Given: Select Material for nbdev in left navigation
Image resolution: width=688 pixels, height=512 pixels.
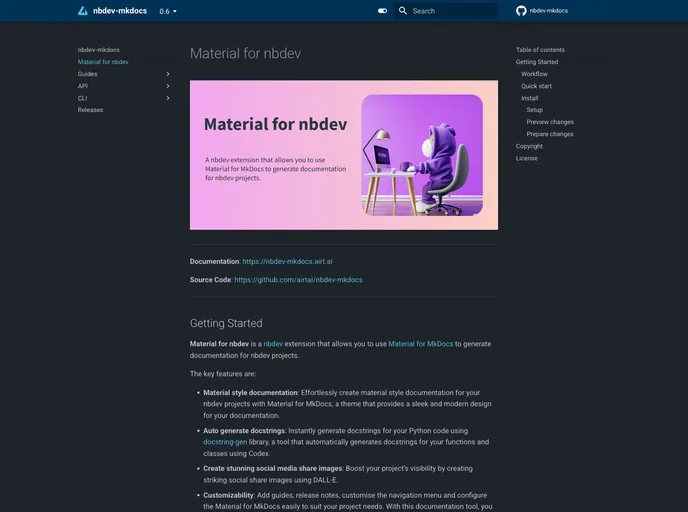Looking at the screenshot, I should click(103, 62).
